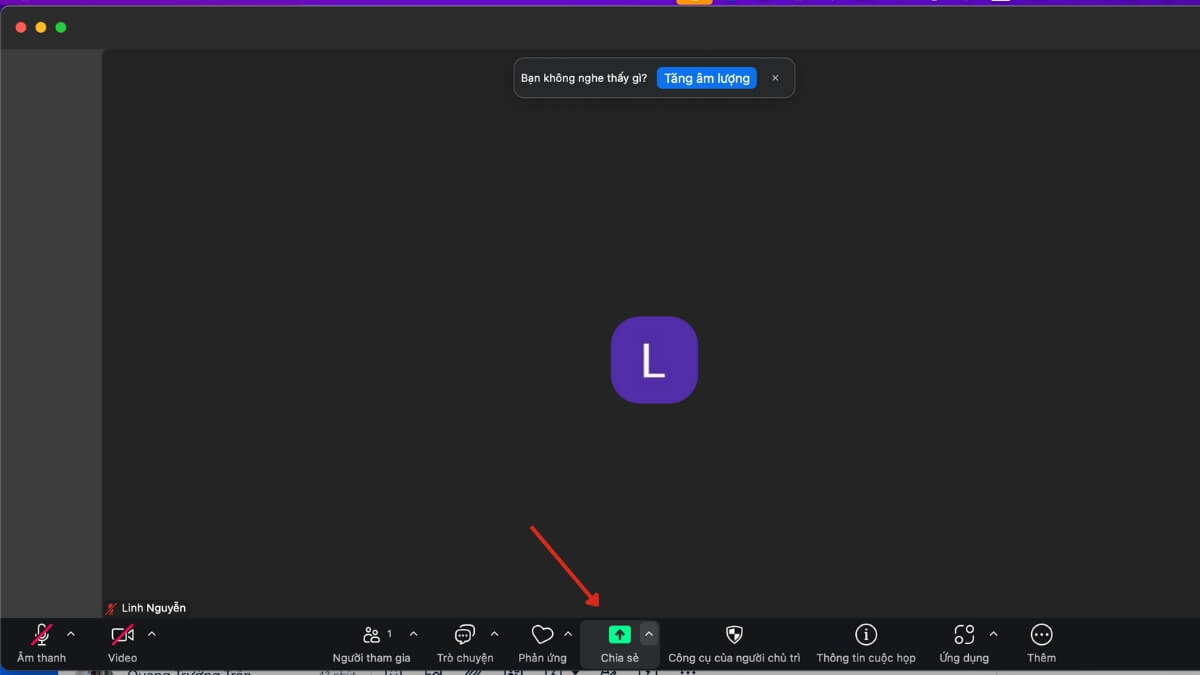Image resolution: width=1200 pixels, height=675 pixels.
Task: Dismiss the 'Bạn không nghe thấy gì?' notification
Action: pos(775,78)
